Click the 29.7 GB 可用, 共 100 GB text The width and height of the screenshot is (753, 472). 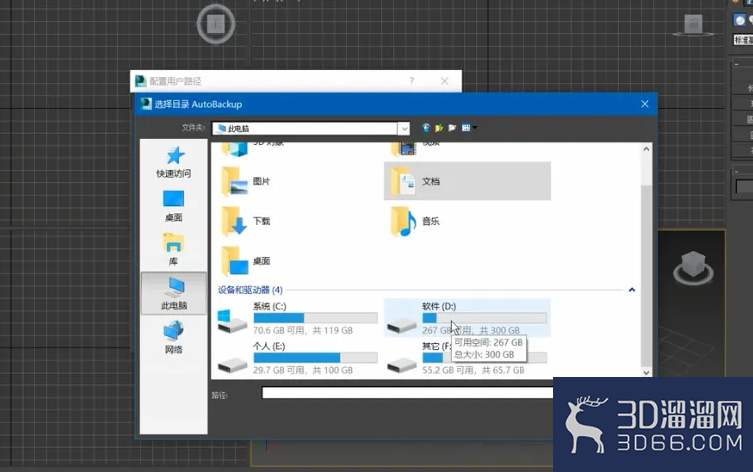coord(303,370)
